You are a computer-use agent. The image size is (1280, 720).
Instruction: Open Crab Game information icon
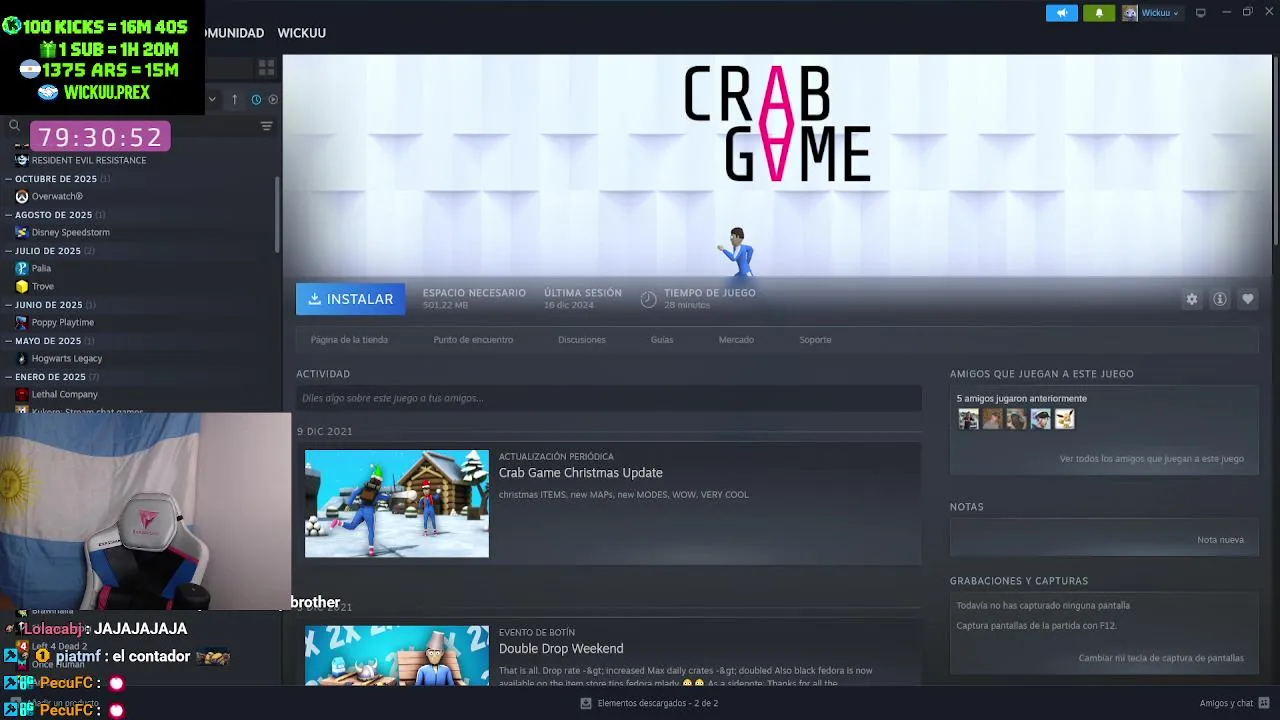tap(1219, 299)
